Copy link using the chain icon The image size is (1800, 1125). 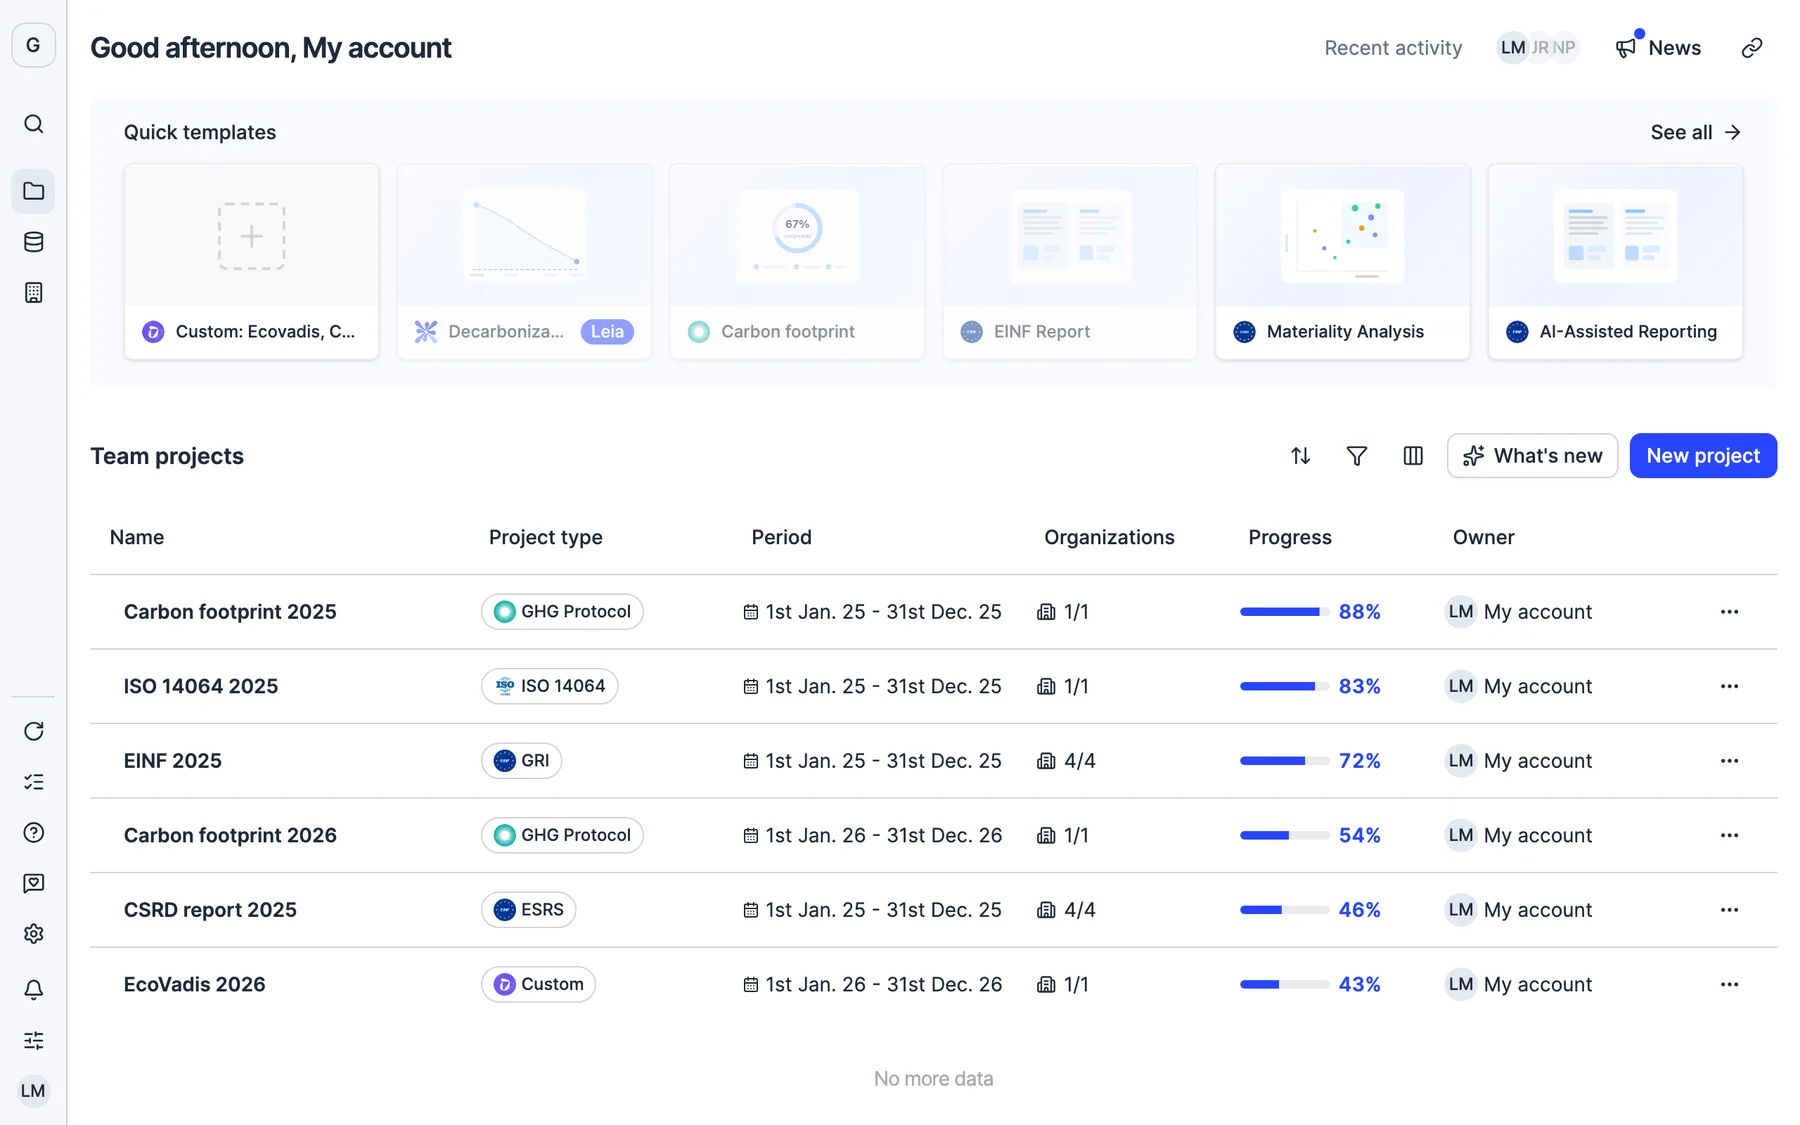1751,48
